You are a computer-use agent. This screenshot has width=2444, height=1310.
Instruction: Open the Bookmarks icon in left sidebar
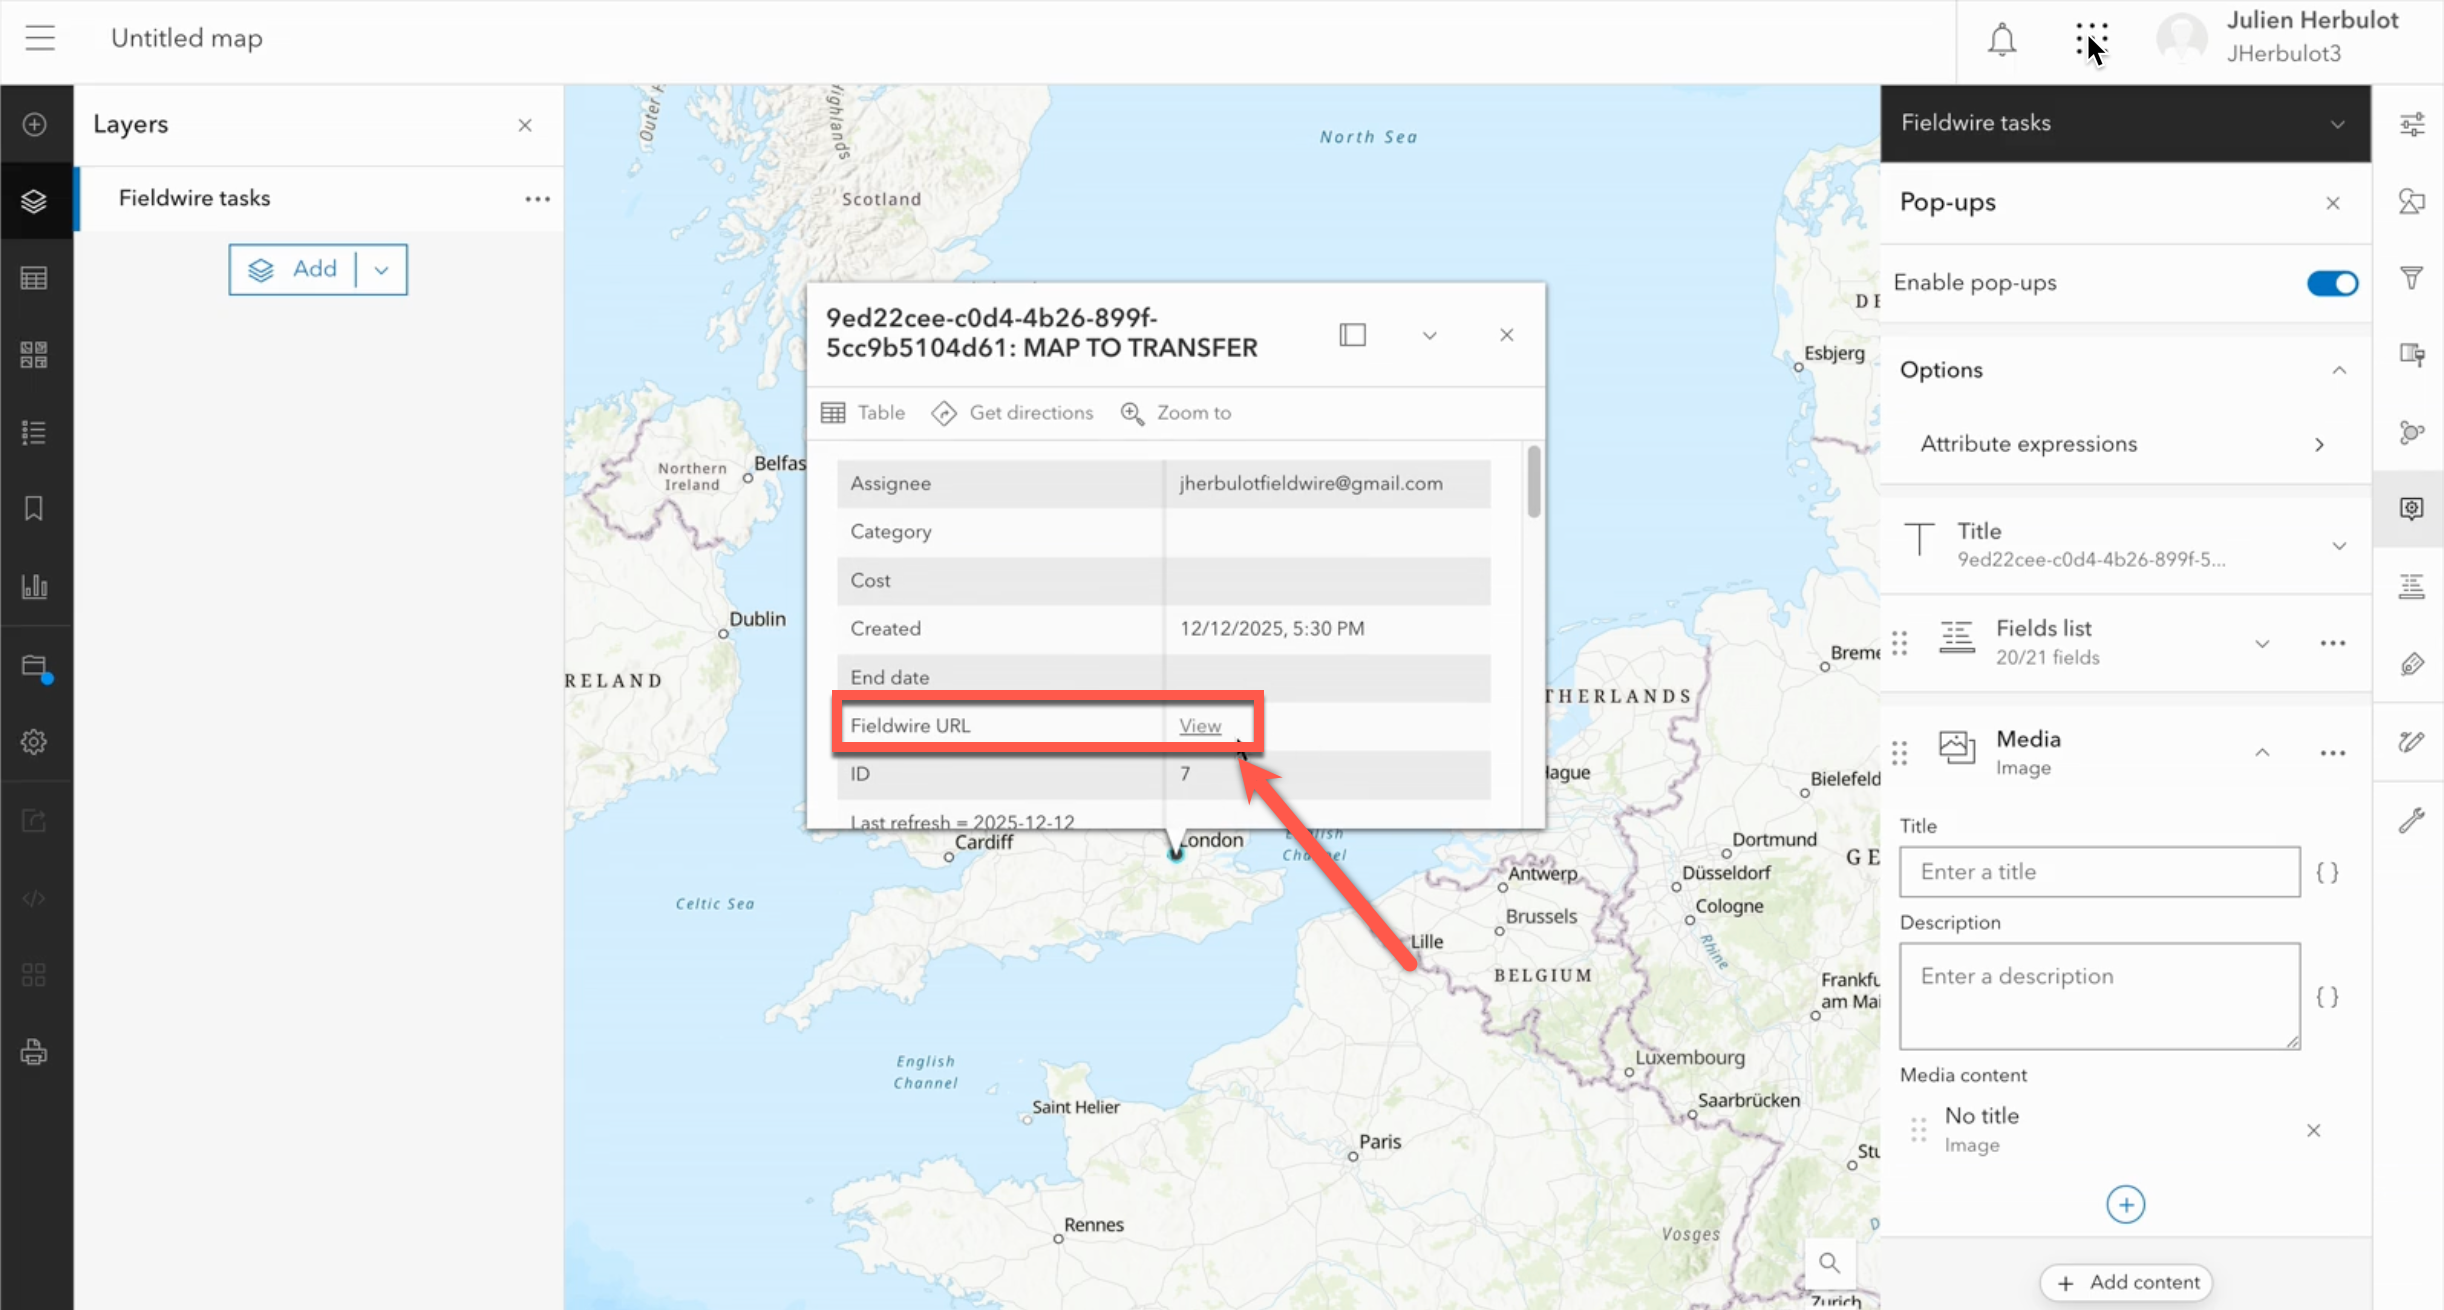click(34, 508)
